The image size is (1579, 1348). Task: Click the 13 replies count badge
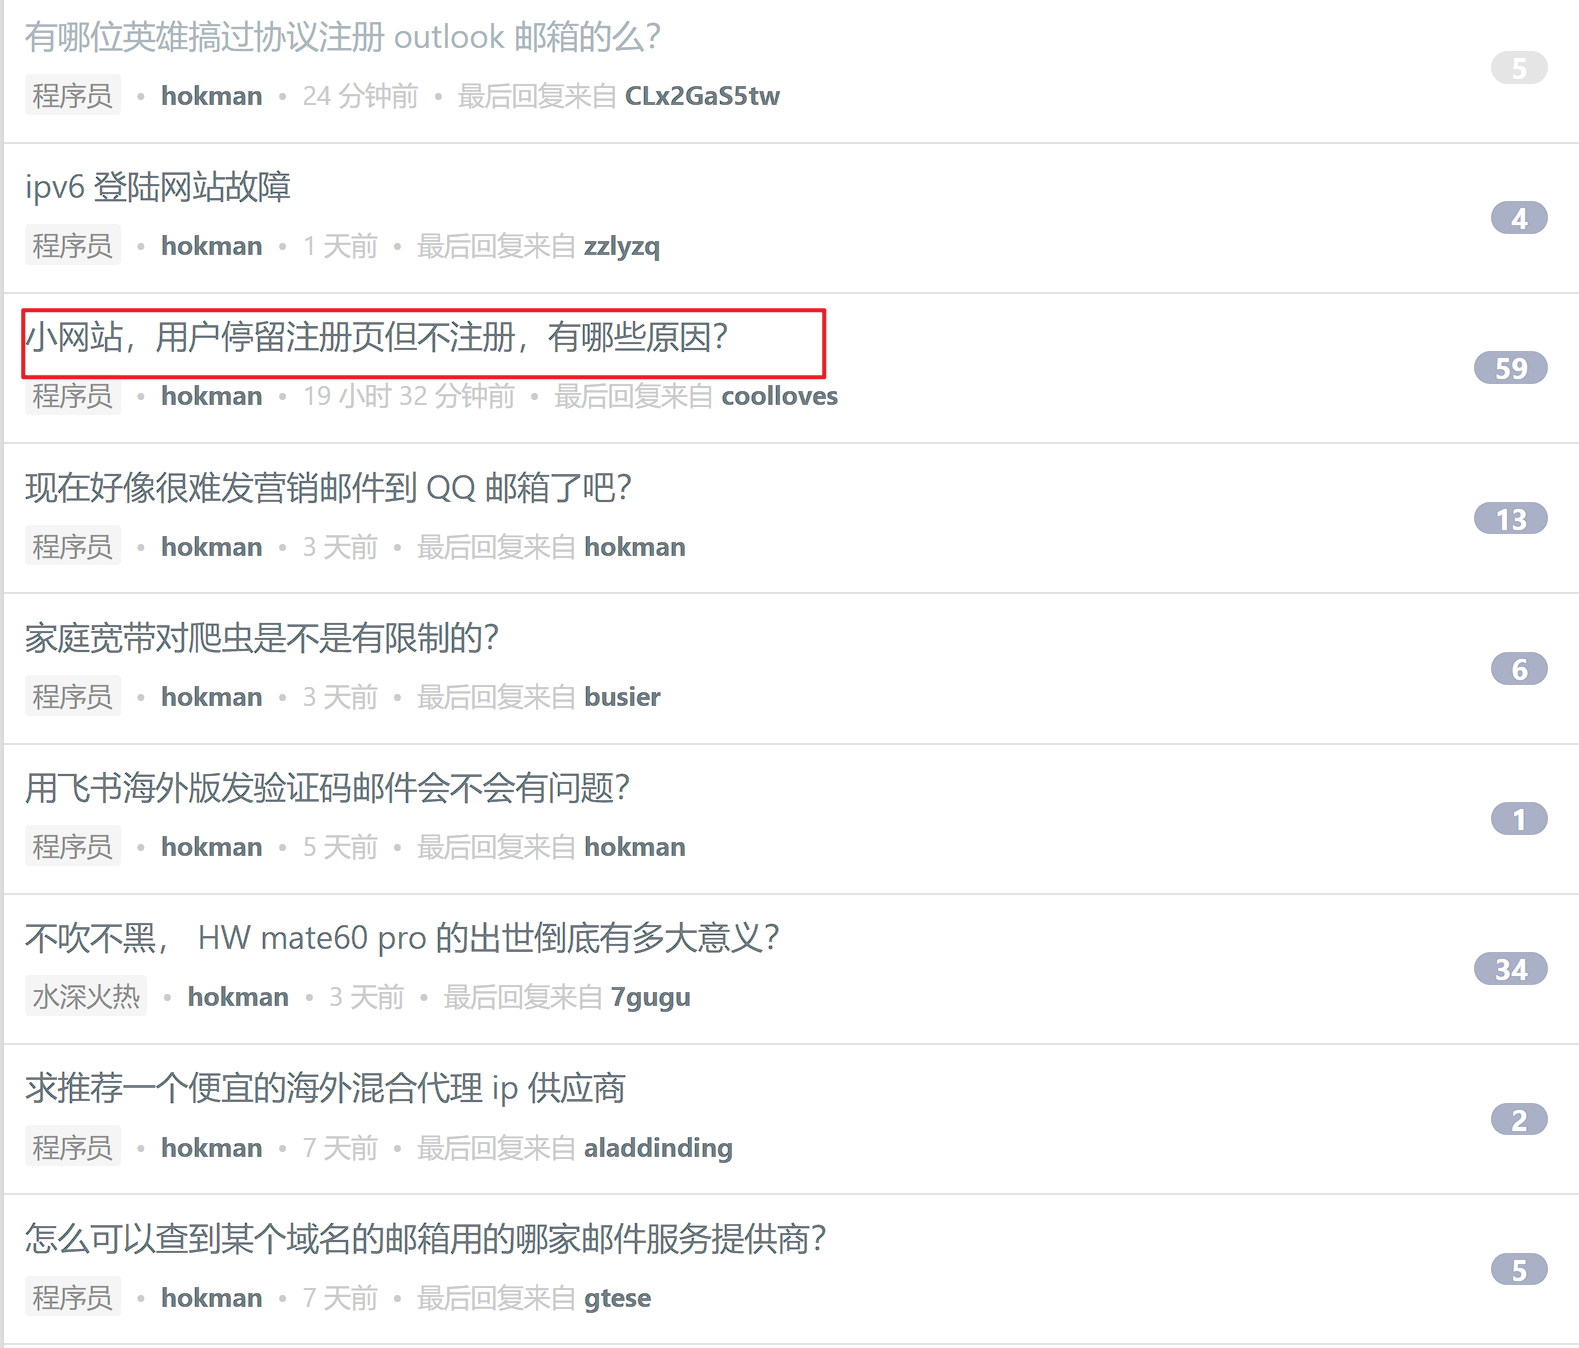[1510, 519]
